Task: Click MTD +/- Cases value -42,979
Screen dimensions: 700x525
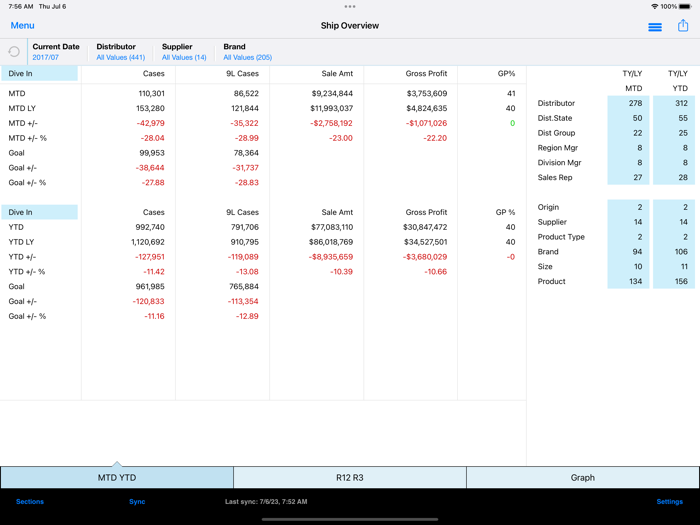Action: (150, 123)
